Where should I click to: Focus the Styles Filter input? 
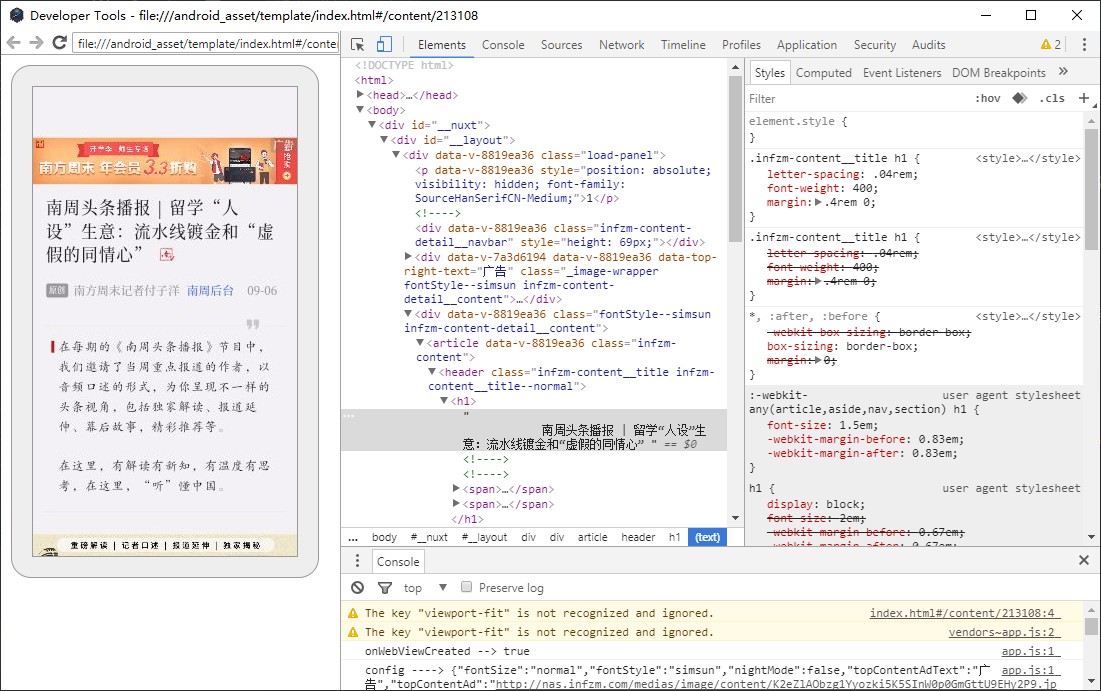(x=857, y=98)
